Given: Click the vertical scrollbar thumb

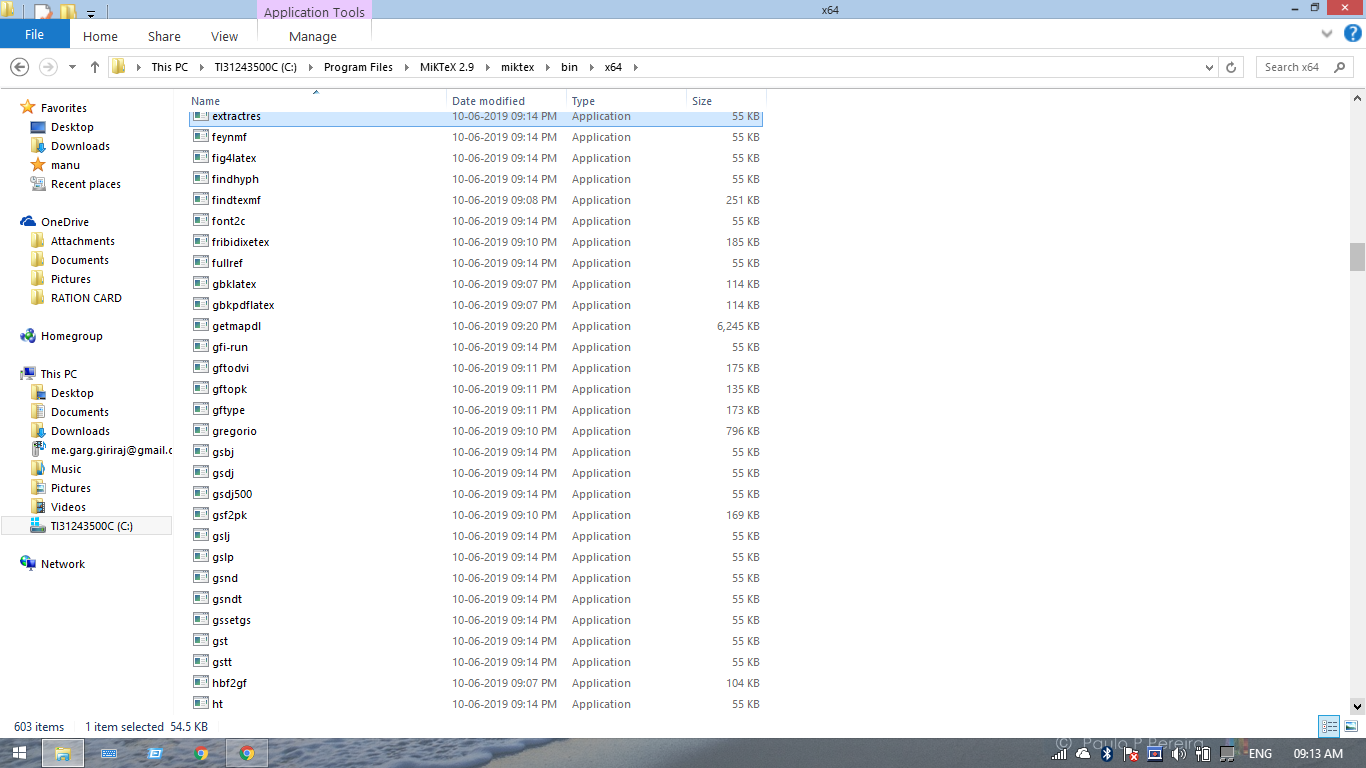Looking at the screenshot, I should (1357, 257).
